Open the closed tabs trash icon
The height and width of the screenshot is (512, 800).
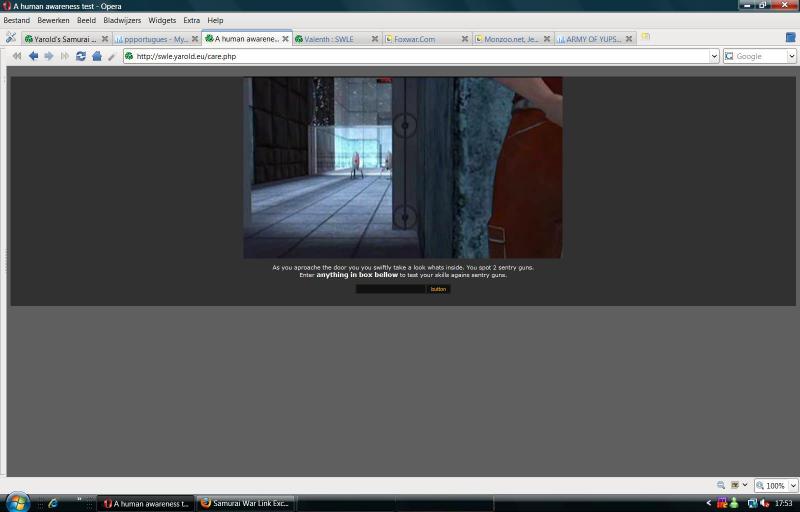pos(790,38)
